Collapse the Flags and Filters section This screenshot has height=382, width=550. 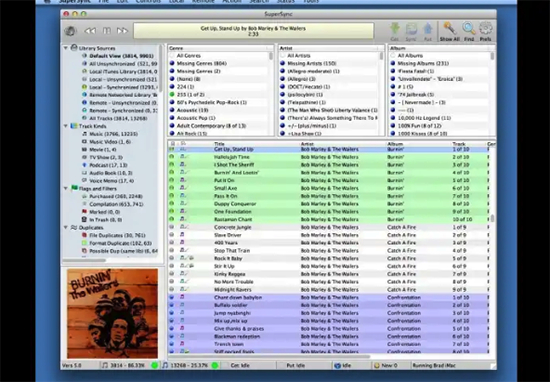66,188
